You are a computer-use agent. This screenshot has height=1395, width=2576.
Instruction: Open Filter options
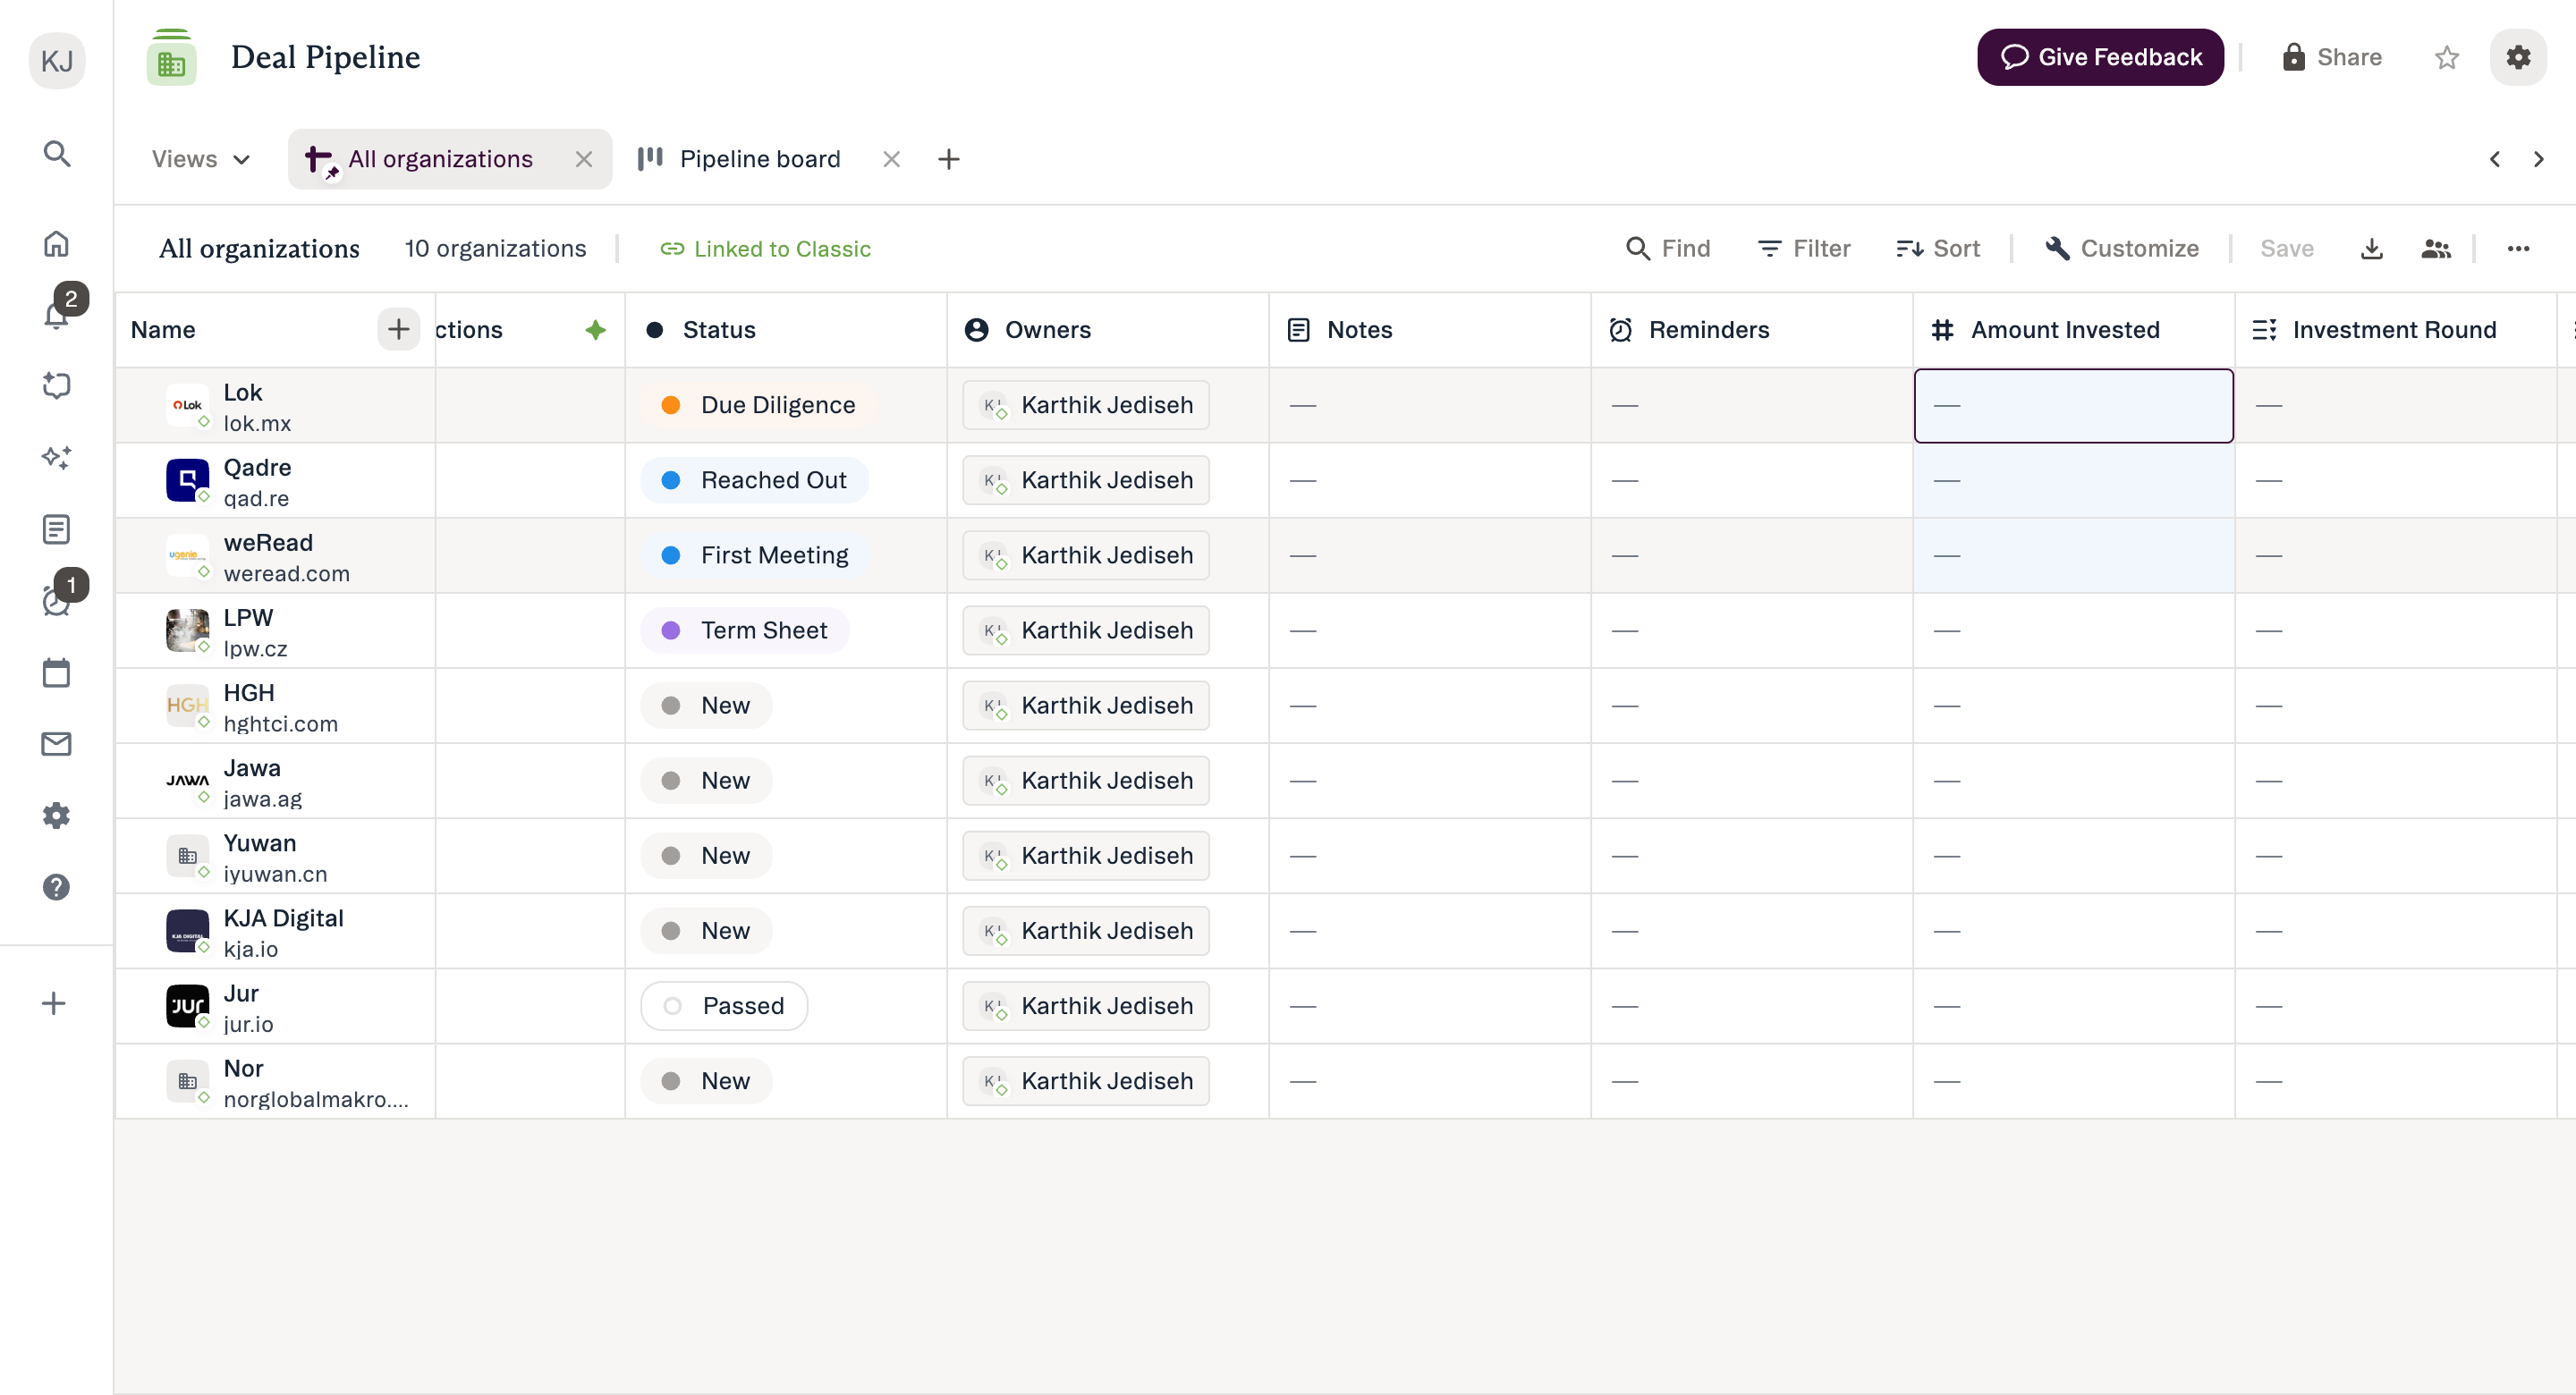(x=1804, y=249)
